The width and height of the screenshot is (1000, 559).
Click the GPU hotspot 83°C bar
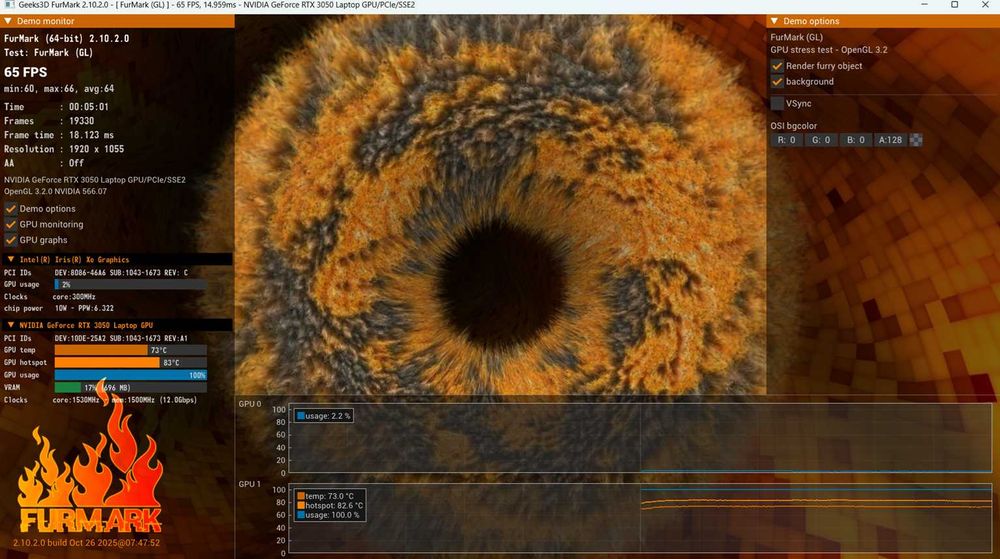130,363
